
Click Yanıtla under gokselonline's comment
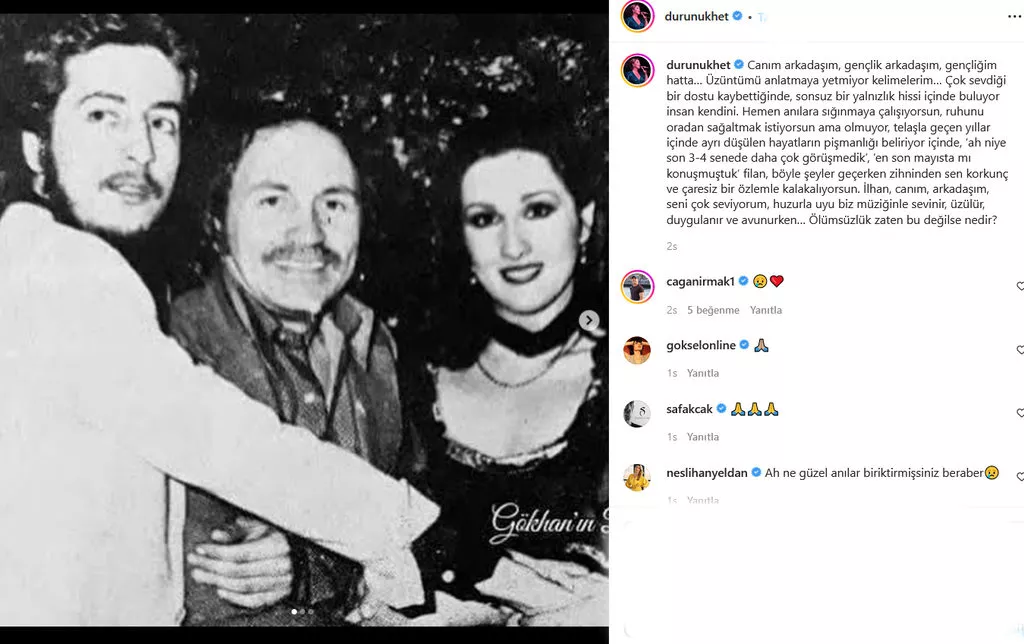coord(703,373)
